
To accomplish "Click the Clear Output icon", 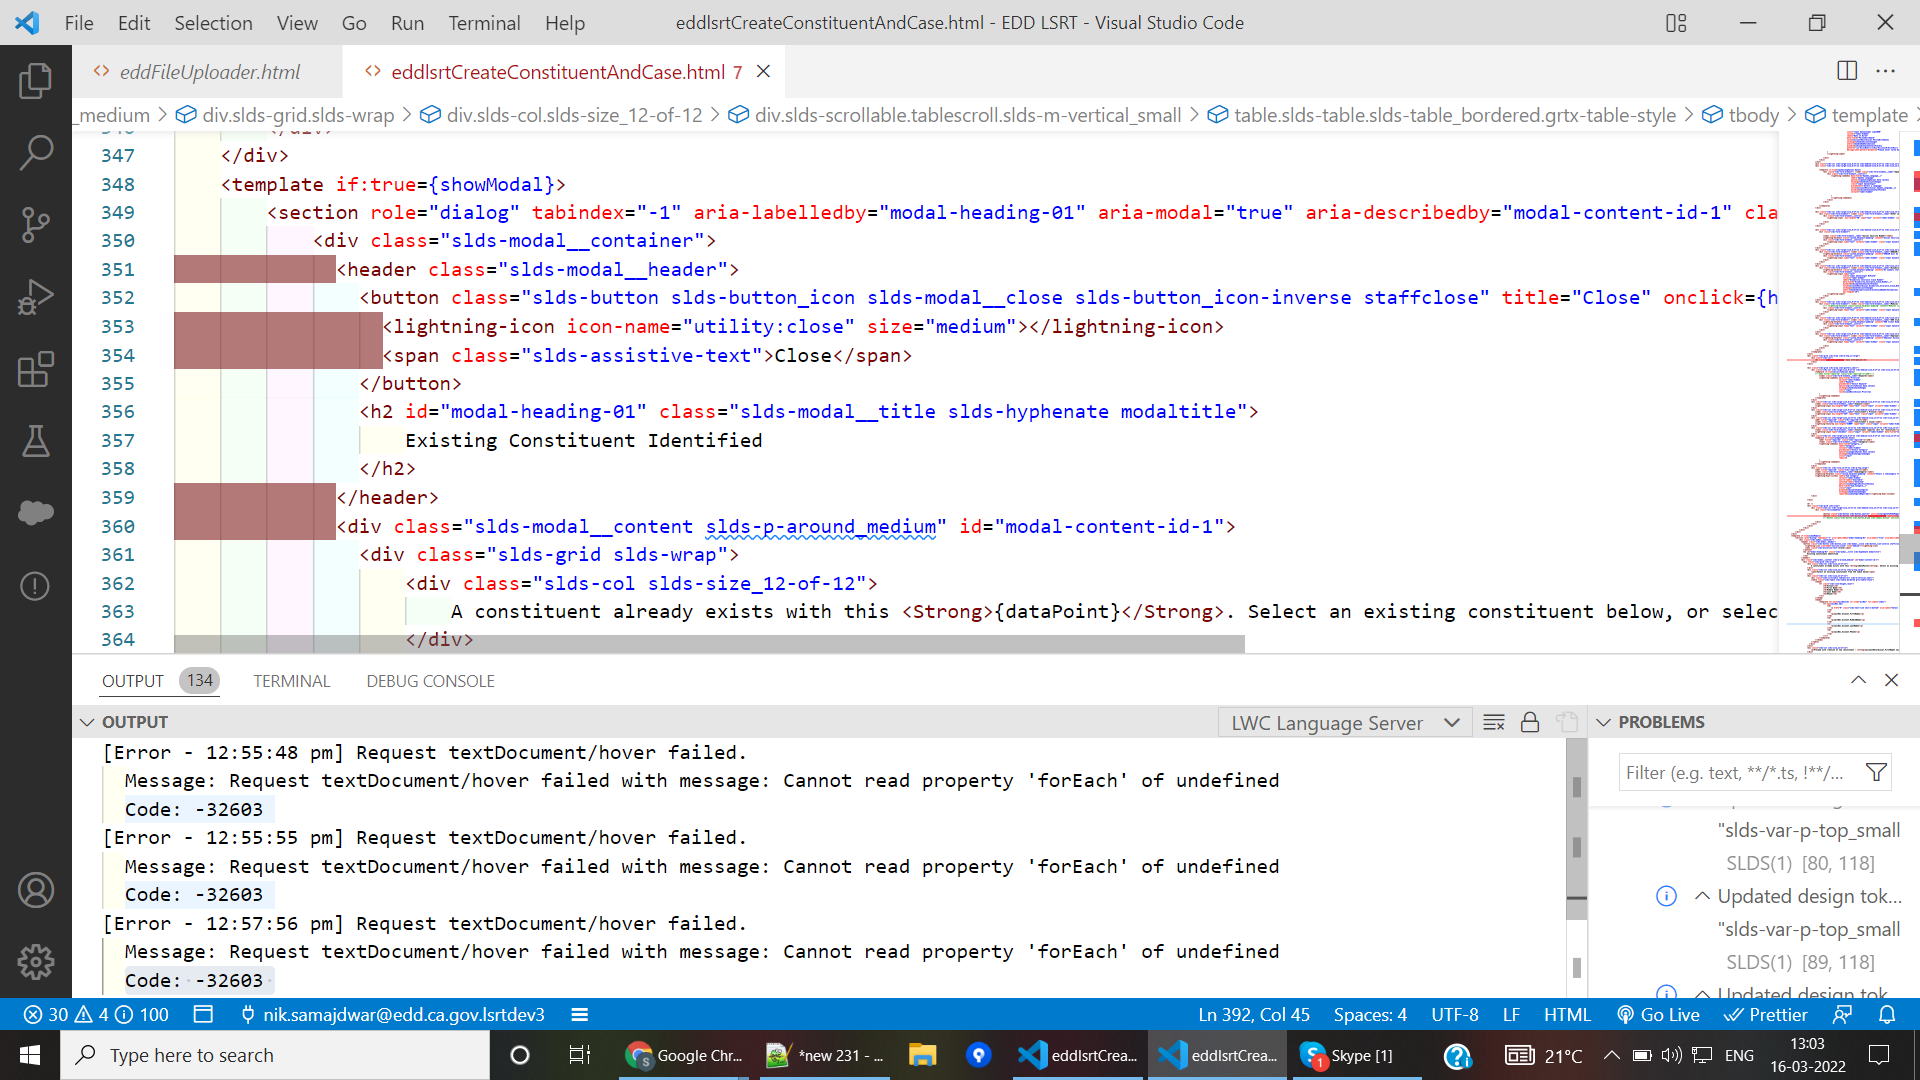I will 1494,722.
